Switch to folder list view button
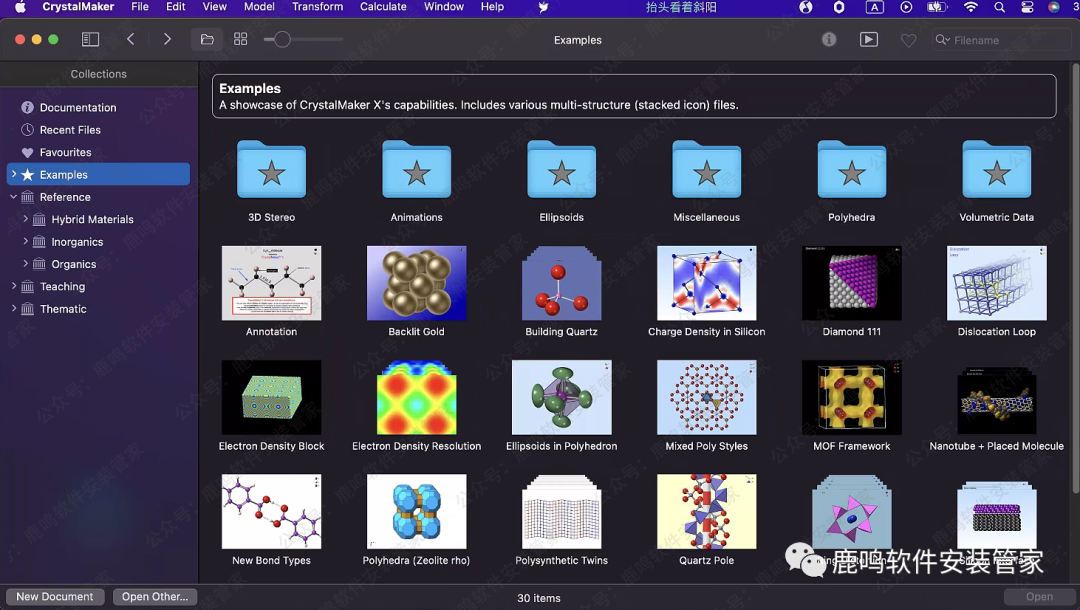 (207, 40)
